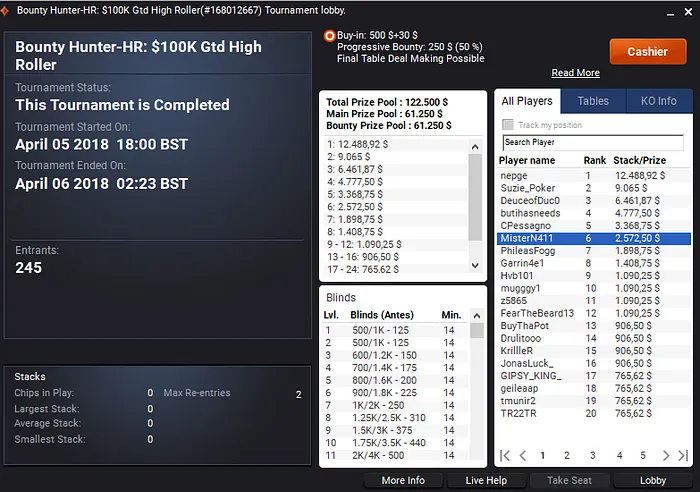The height and width of the screenshot is (492, 700).
Task: Go to next players page arrow
Action: (x=666, y=455)
